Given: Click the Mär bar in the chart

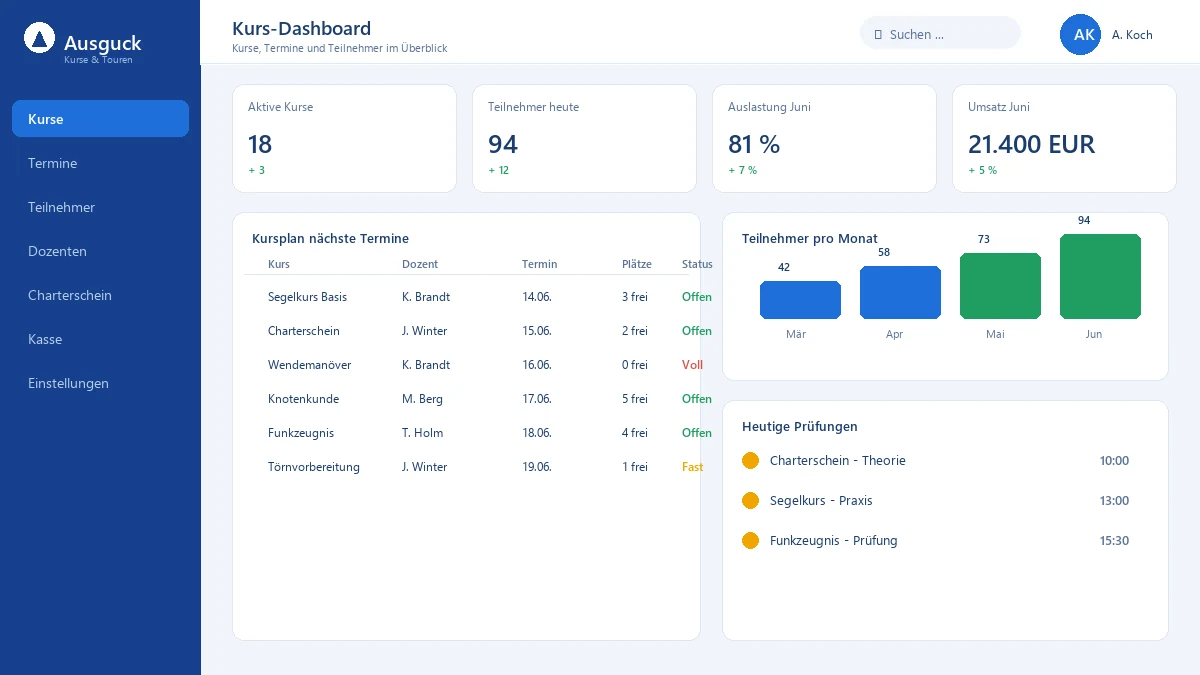Looking at the screenshot, I should [x=800, y=300].
